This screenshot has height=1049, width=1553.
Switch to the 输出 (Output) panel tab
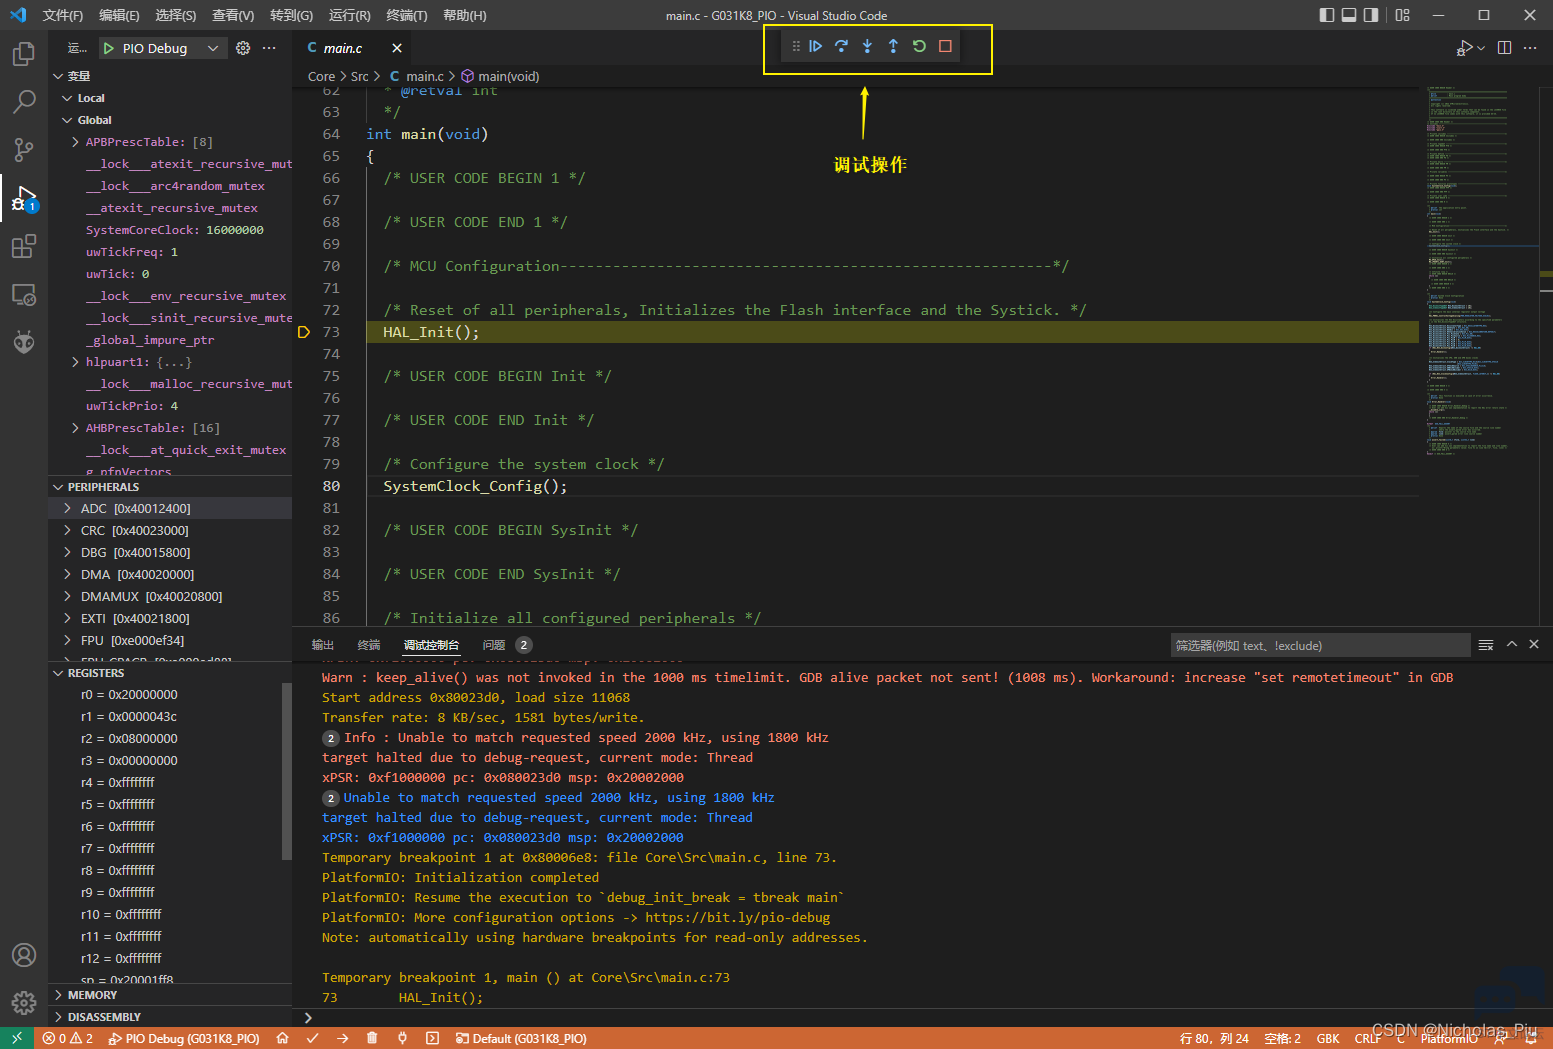[323, 645]
